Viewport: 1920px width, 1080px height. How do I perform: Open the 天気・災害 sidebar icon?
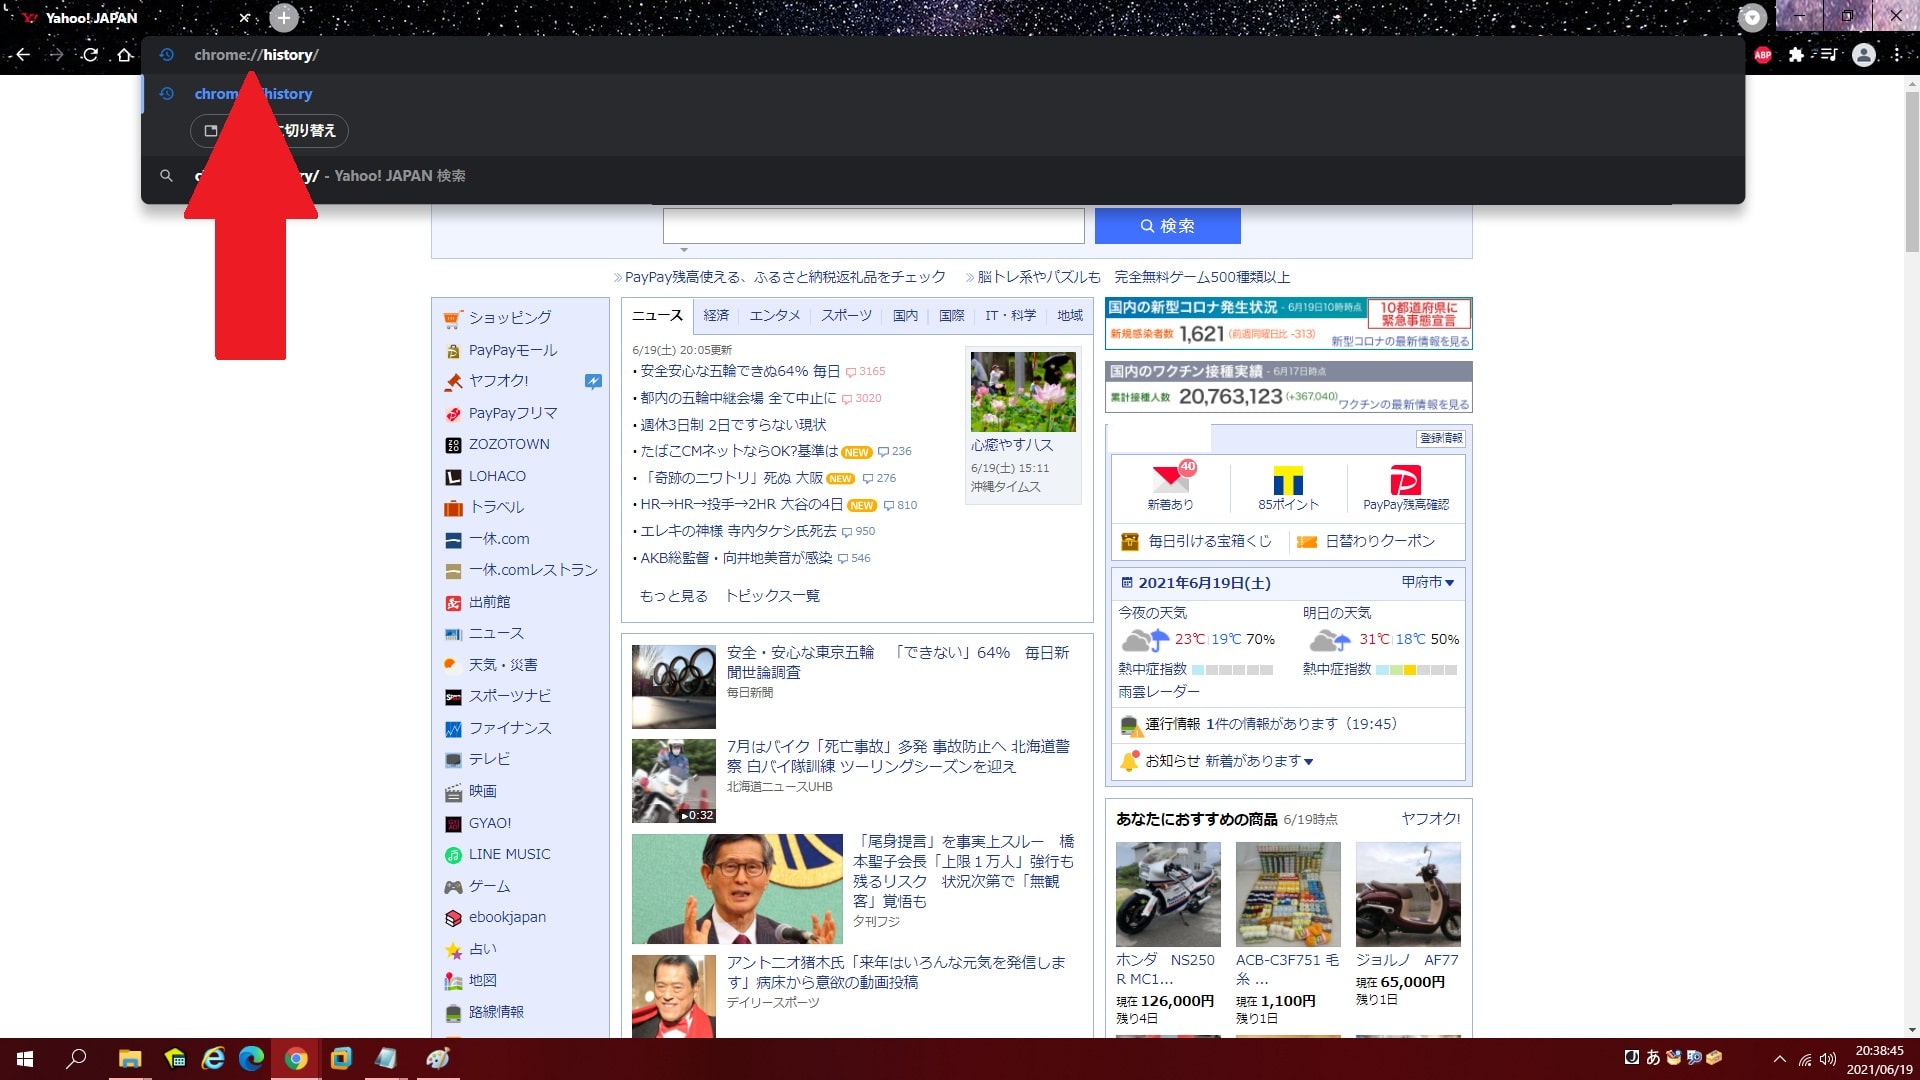[x=453, y=665]
